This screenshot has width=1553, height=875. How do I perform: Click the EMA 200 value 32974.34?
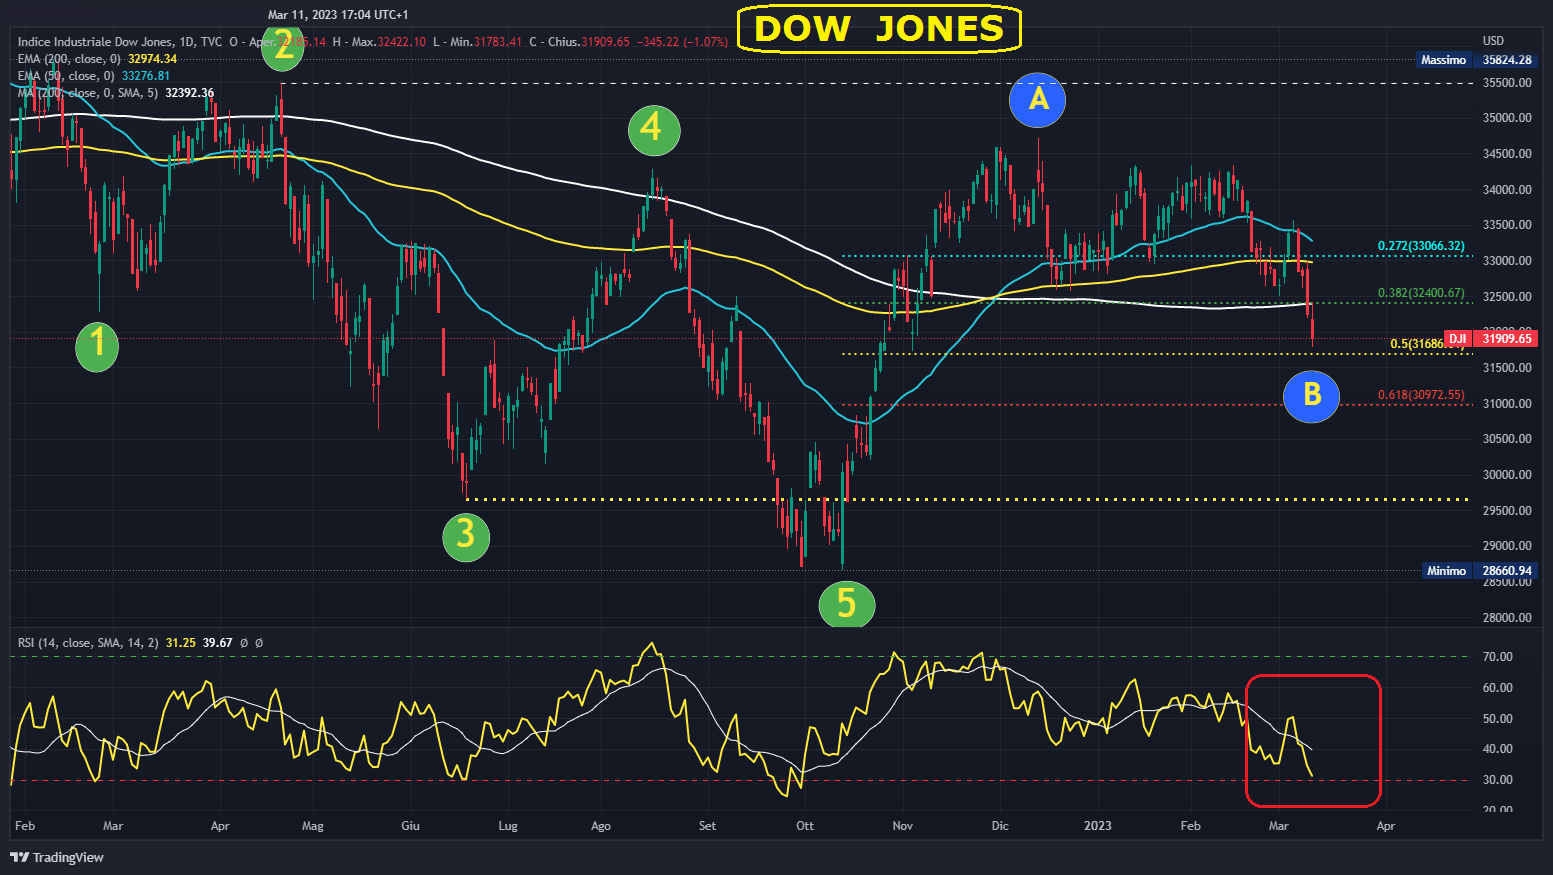152,59
